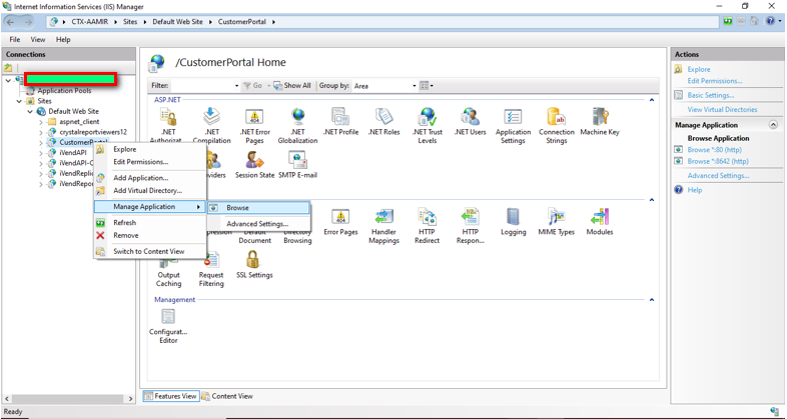
Task: Choose Add Virtual Directory in context menu
Action: click(148, 190)
